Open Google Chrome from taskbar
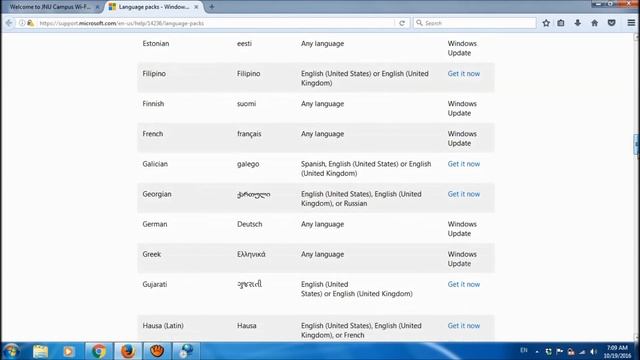640x360 pixels. [99, 351]
